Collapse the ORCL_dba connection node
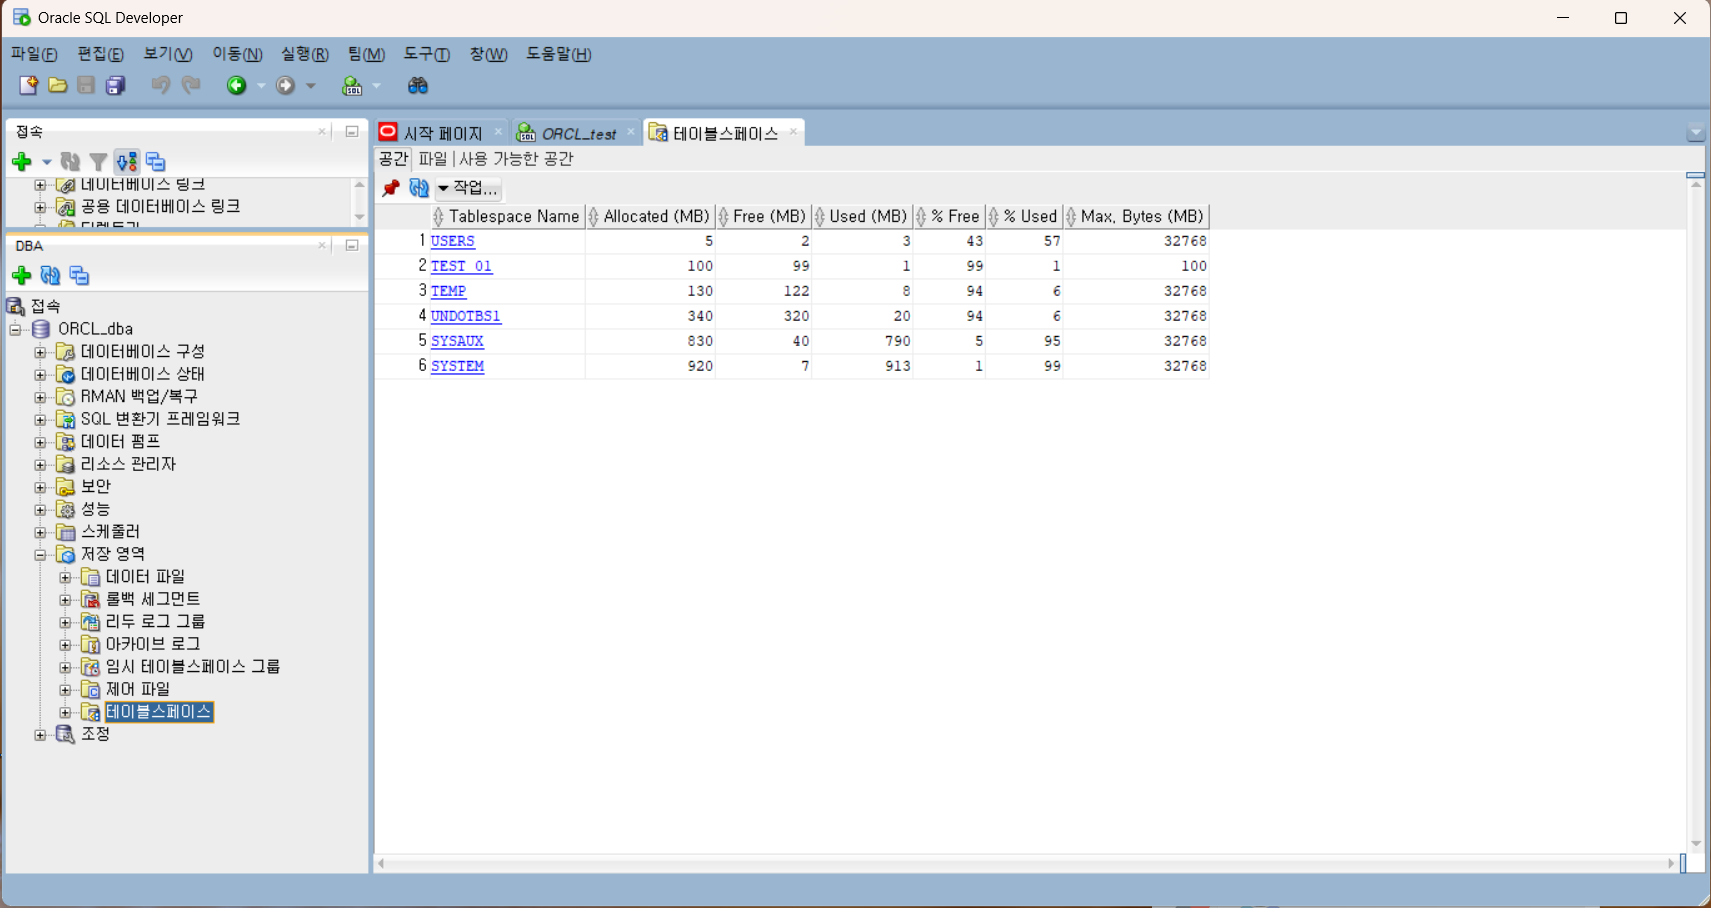Screen dimensions: 1711x908 [15, 329]
